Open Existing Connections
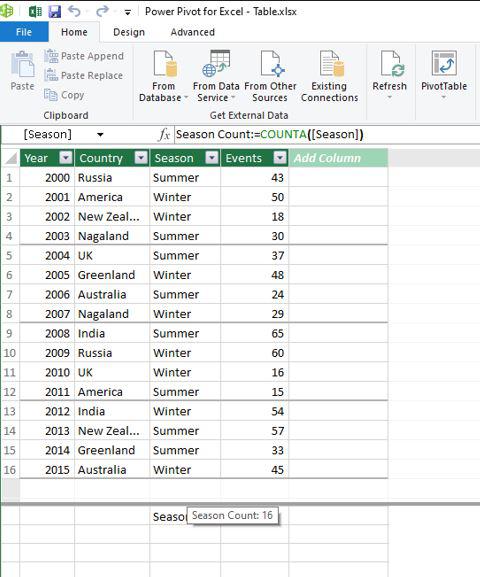480x577 pixels. click(329, 76)
